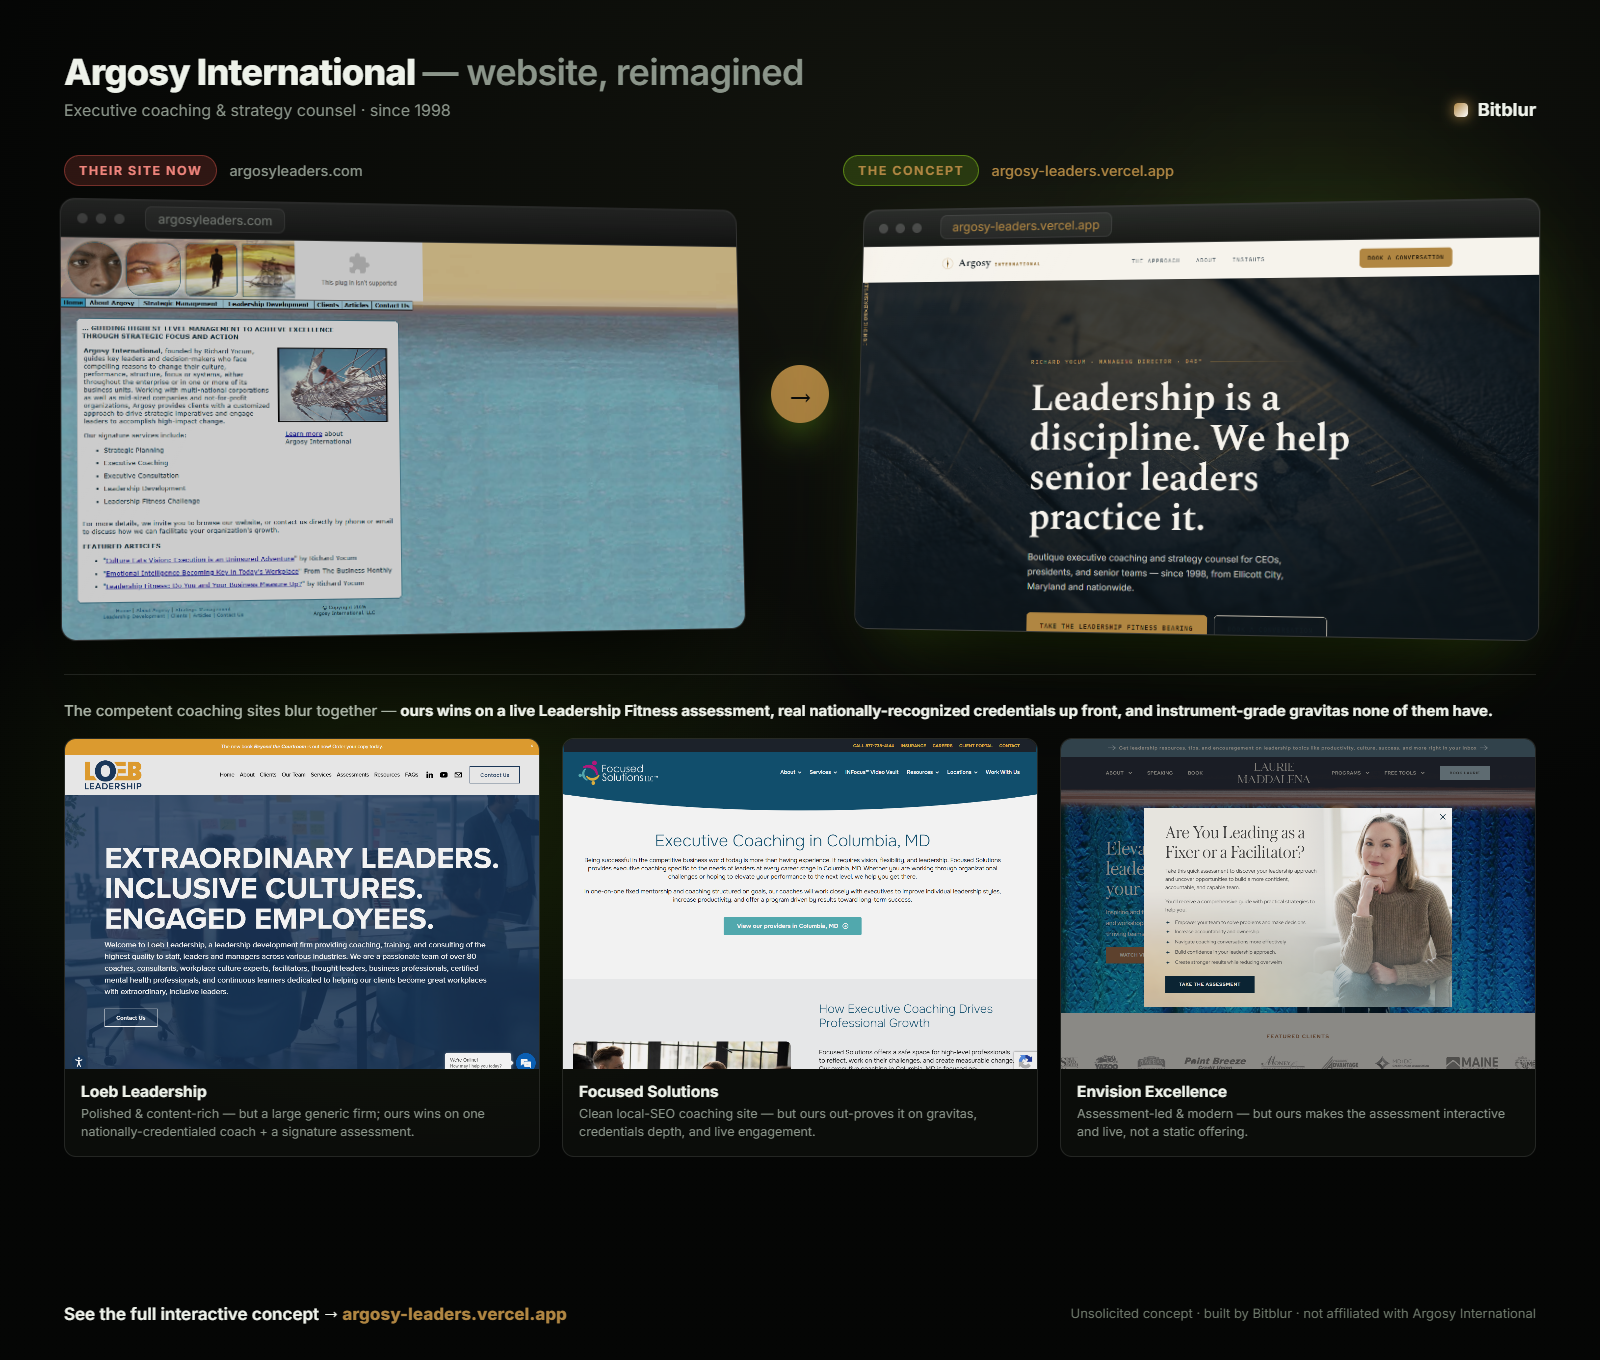Click Learn more link on old Argosy site
Image resolution: width=1600 pixels, height=1360 pixels.
click(303, 434)
